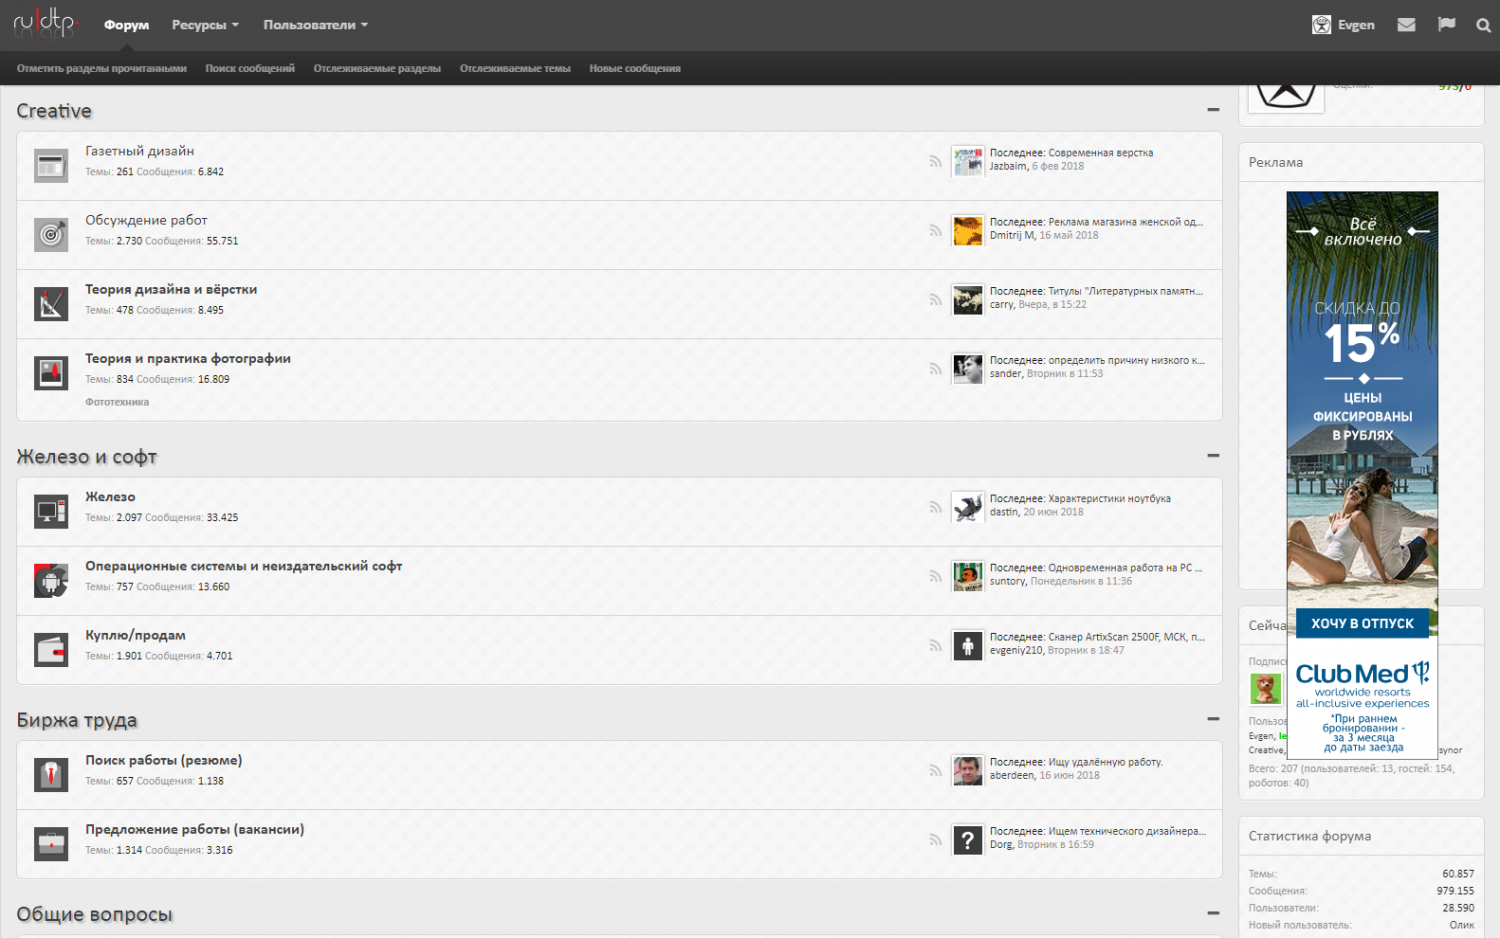
Task: Collapse the Общие вопросы category
Action: click(x=1213, y=913)
